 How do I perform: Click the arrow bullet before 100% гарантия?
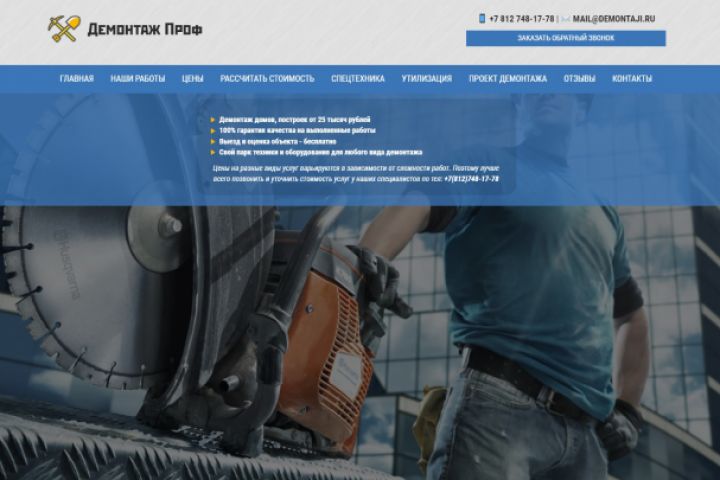213,131
